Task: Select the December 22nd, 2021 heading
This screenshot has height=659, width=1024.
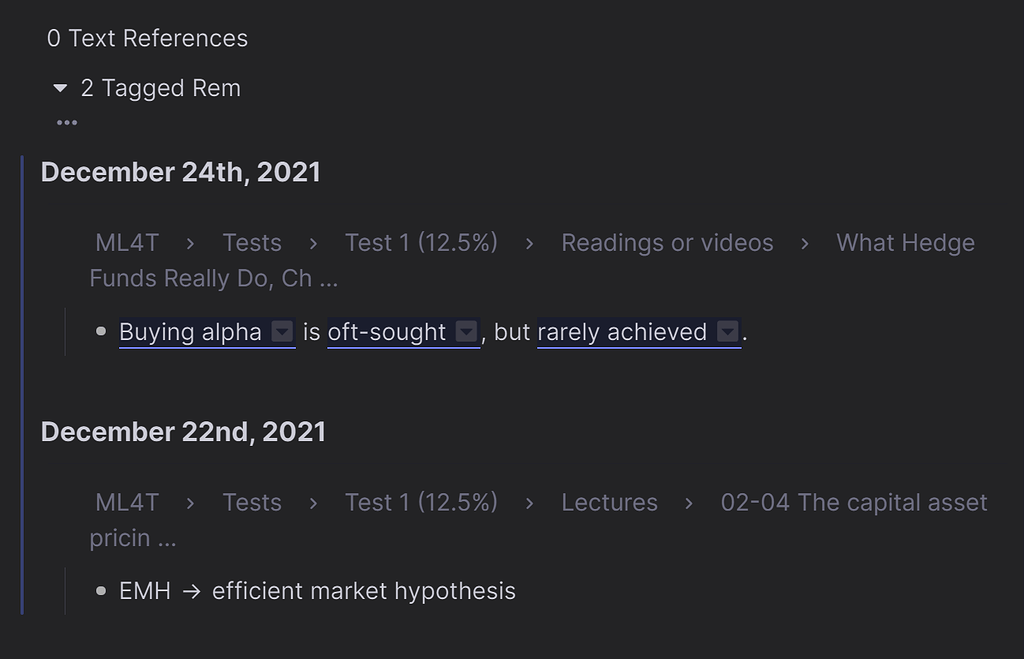Action: coord(183,431)
